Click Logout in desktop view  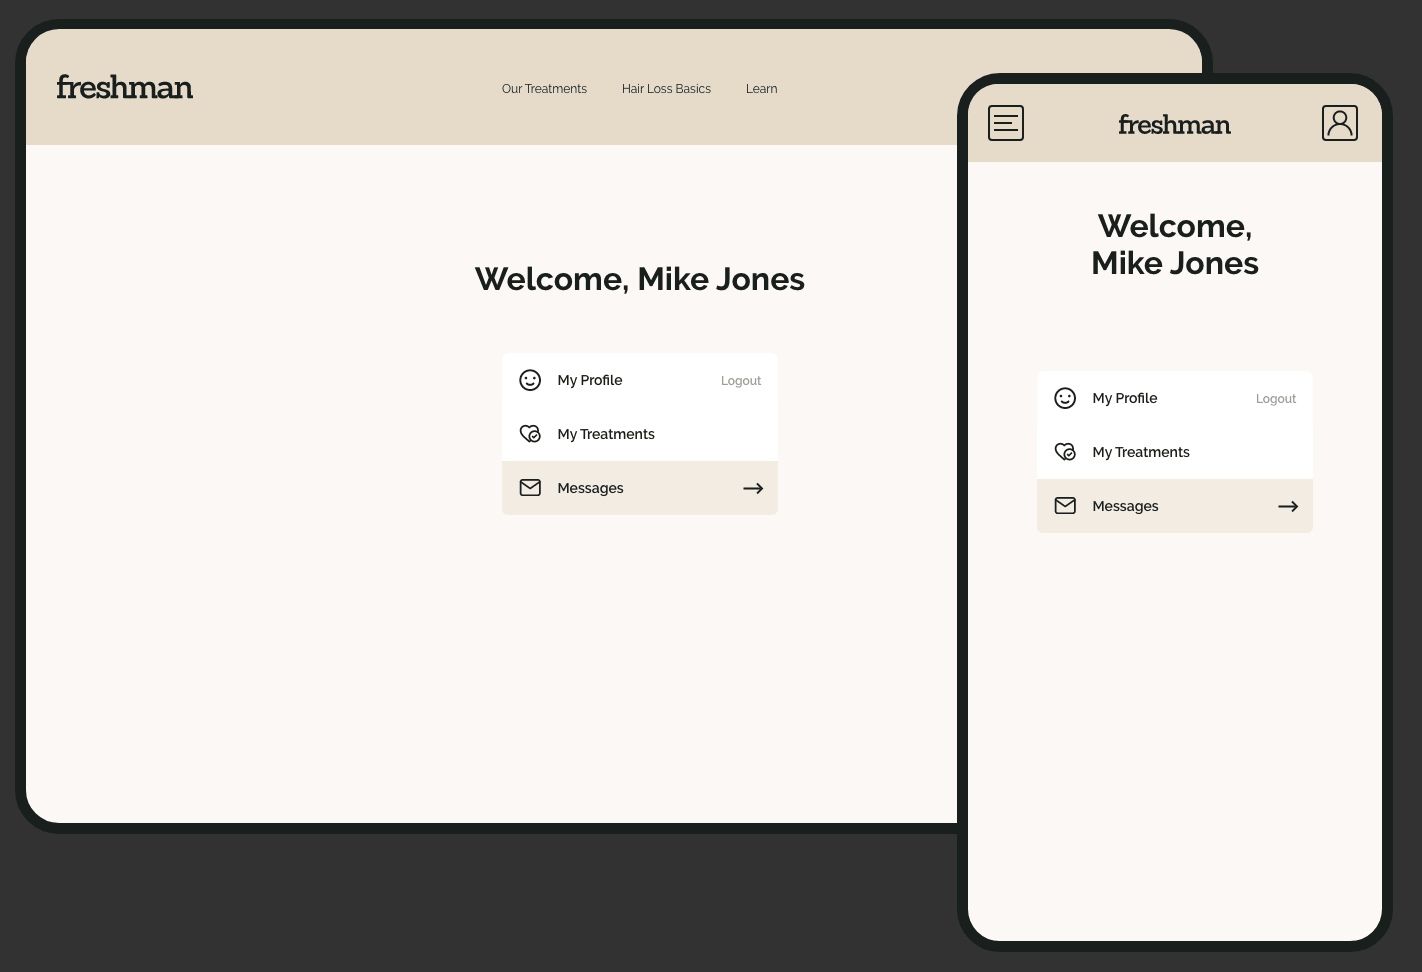pos(741,381)
